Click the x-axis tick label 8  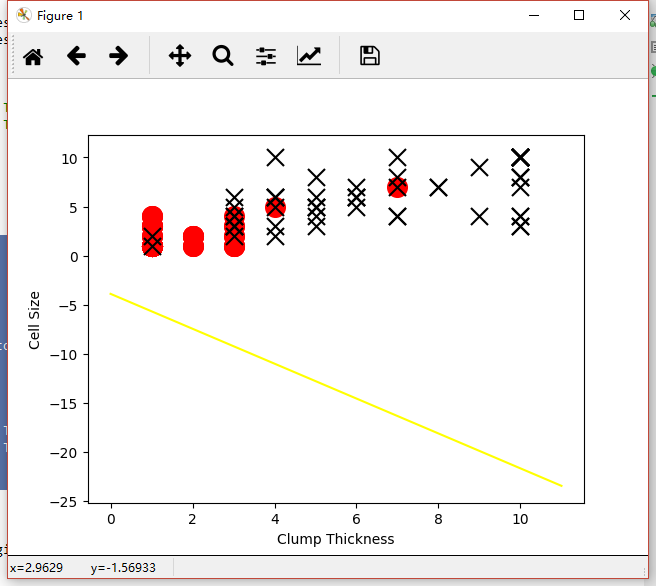438,519
